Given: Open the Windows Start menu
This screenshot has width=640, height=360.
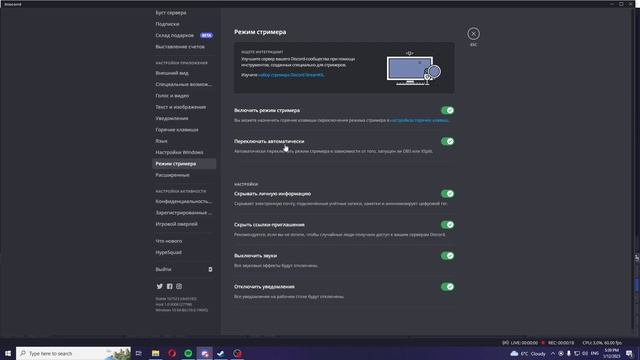Looking at the screenshot, I should [x=8, y=353].
